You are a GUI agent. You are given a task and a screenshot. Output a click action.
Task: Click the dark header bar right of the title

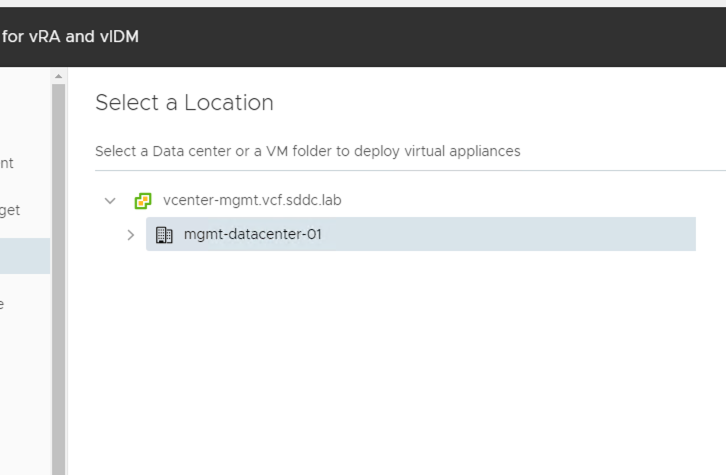(450, 37)
